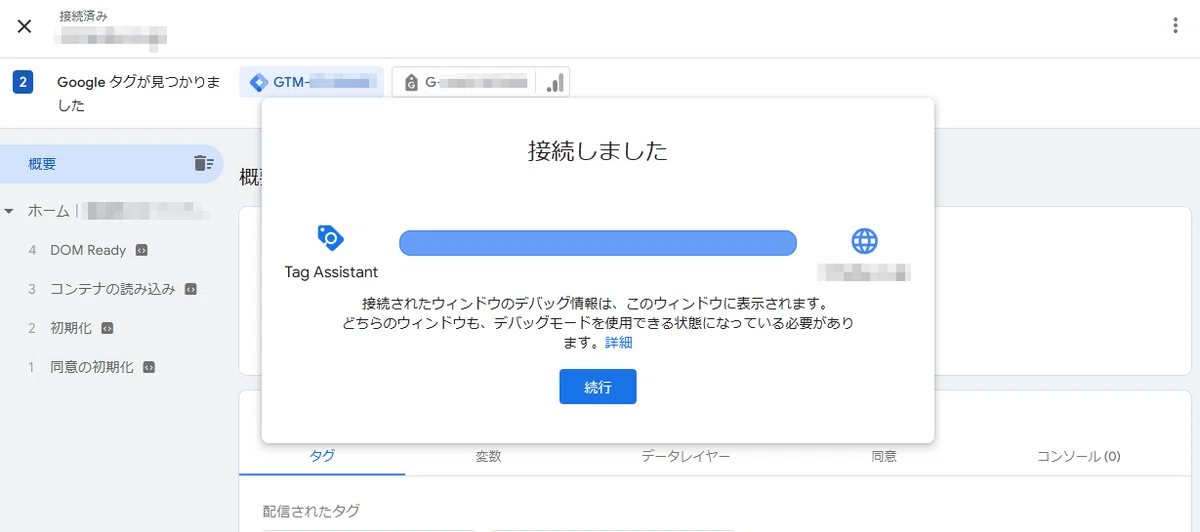The image size is (1200, 532).
Task: Click the blue GTM diamond icon
Action: [259, 83]
